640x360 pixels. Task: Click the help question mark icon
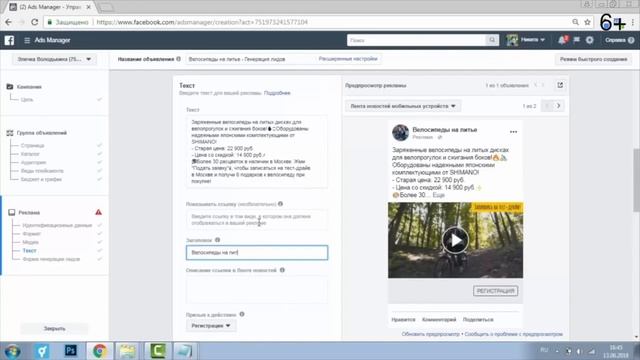pos(631,40)
